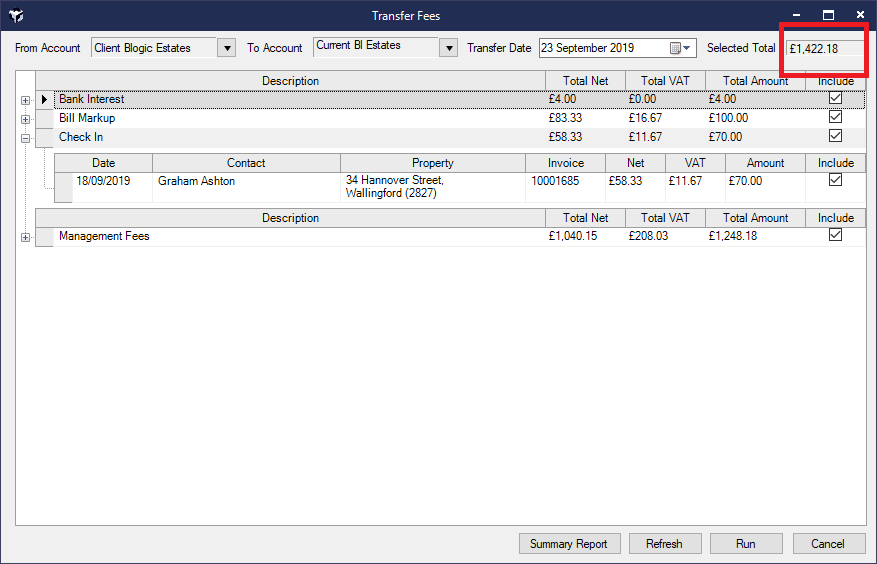This screenshot has width=877, height=564.
Task: Expand the Bank Interest row
Action: click(x=25, y=100)
